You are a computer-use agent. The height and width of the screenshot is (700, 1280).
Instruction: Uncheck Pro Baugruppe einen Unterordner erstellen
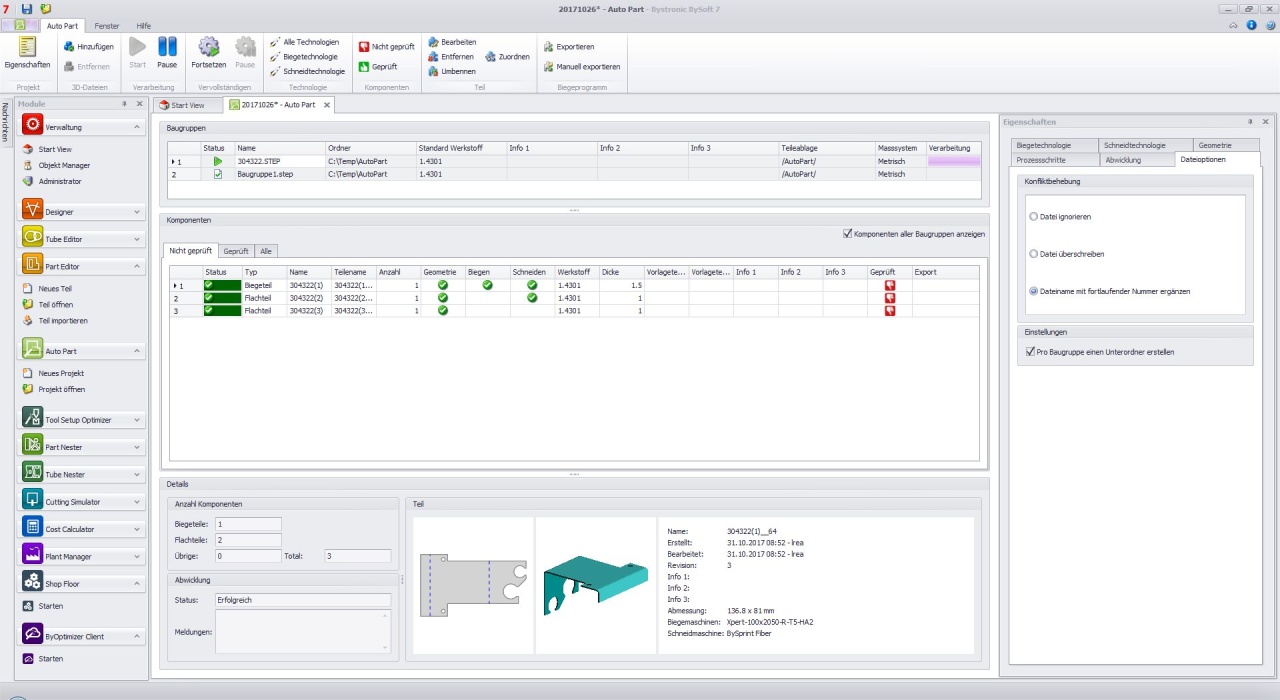[1030, 352]
